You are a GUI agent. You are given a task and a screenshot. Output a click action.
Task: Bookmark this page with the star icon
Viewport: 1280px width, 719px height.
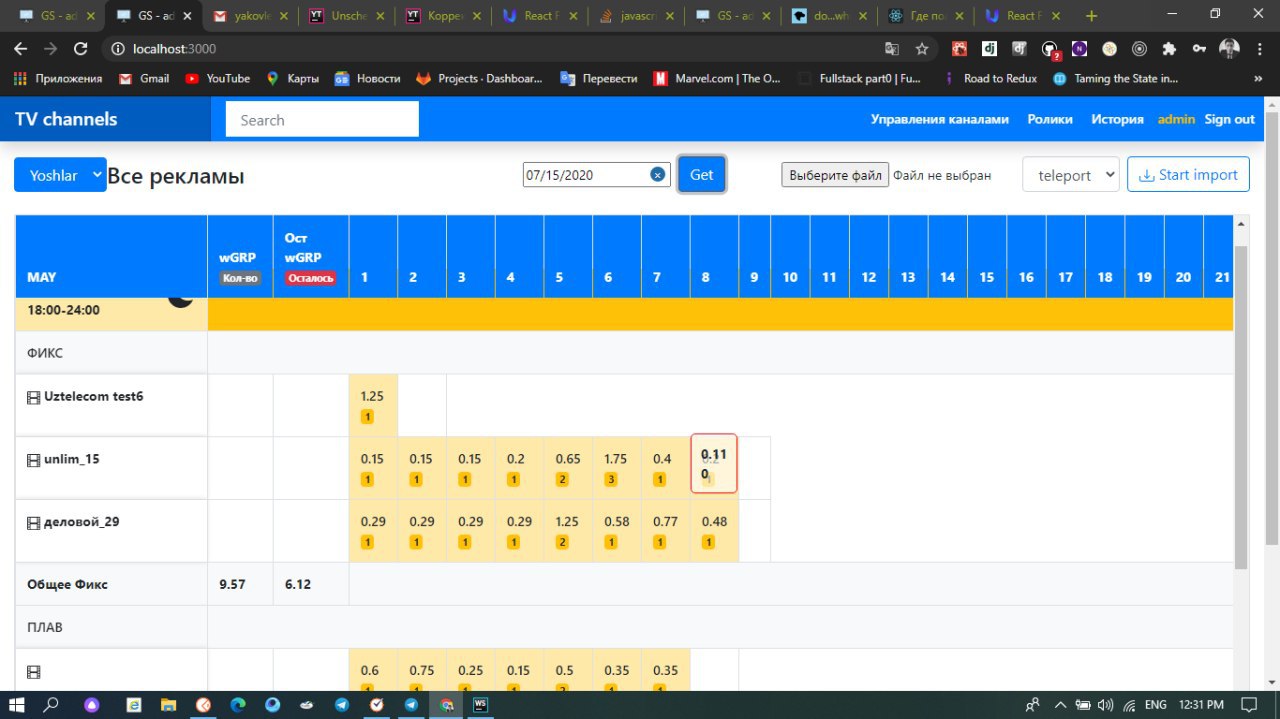click(922, 48)
